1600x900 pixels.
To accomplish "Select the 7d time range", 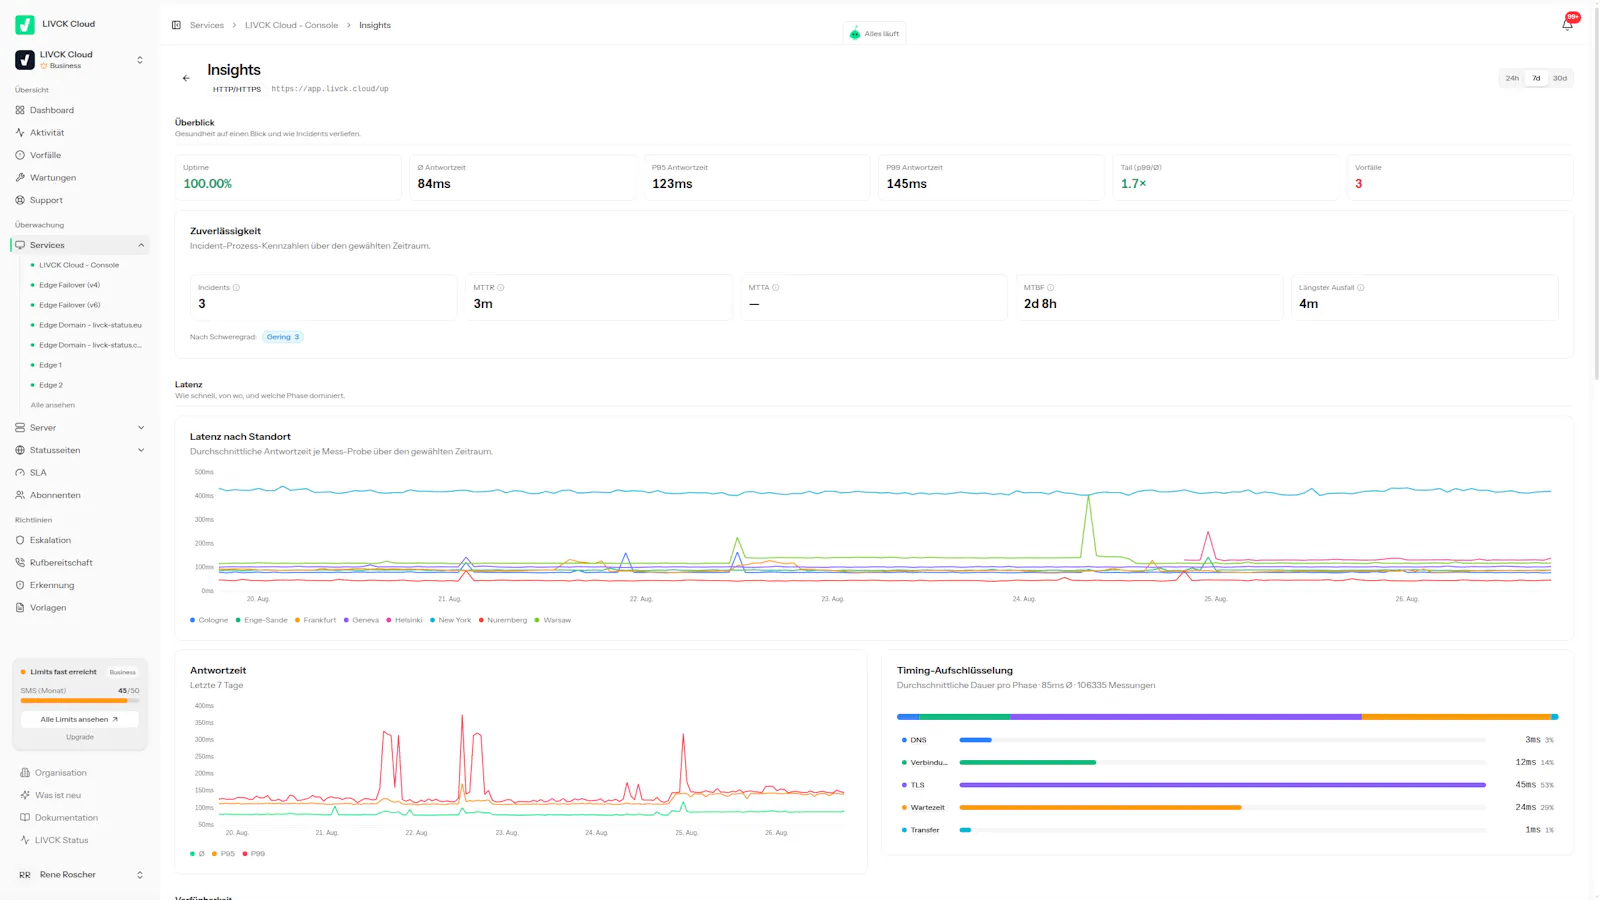I will tap(1536, 78).
